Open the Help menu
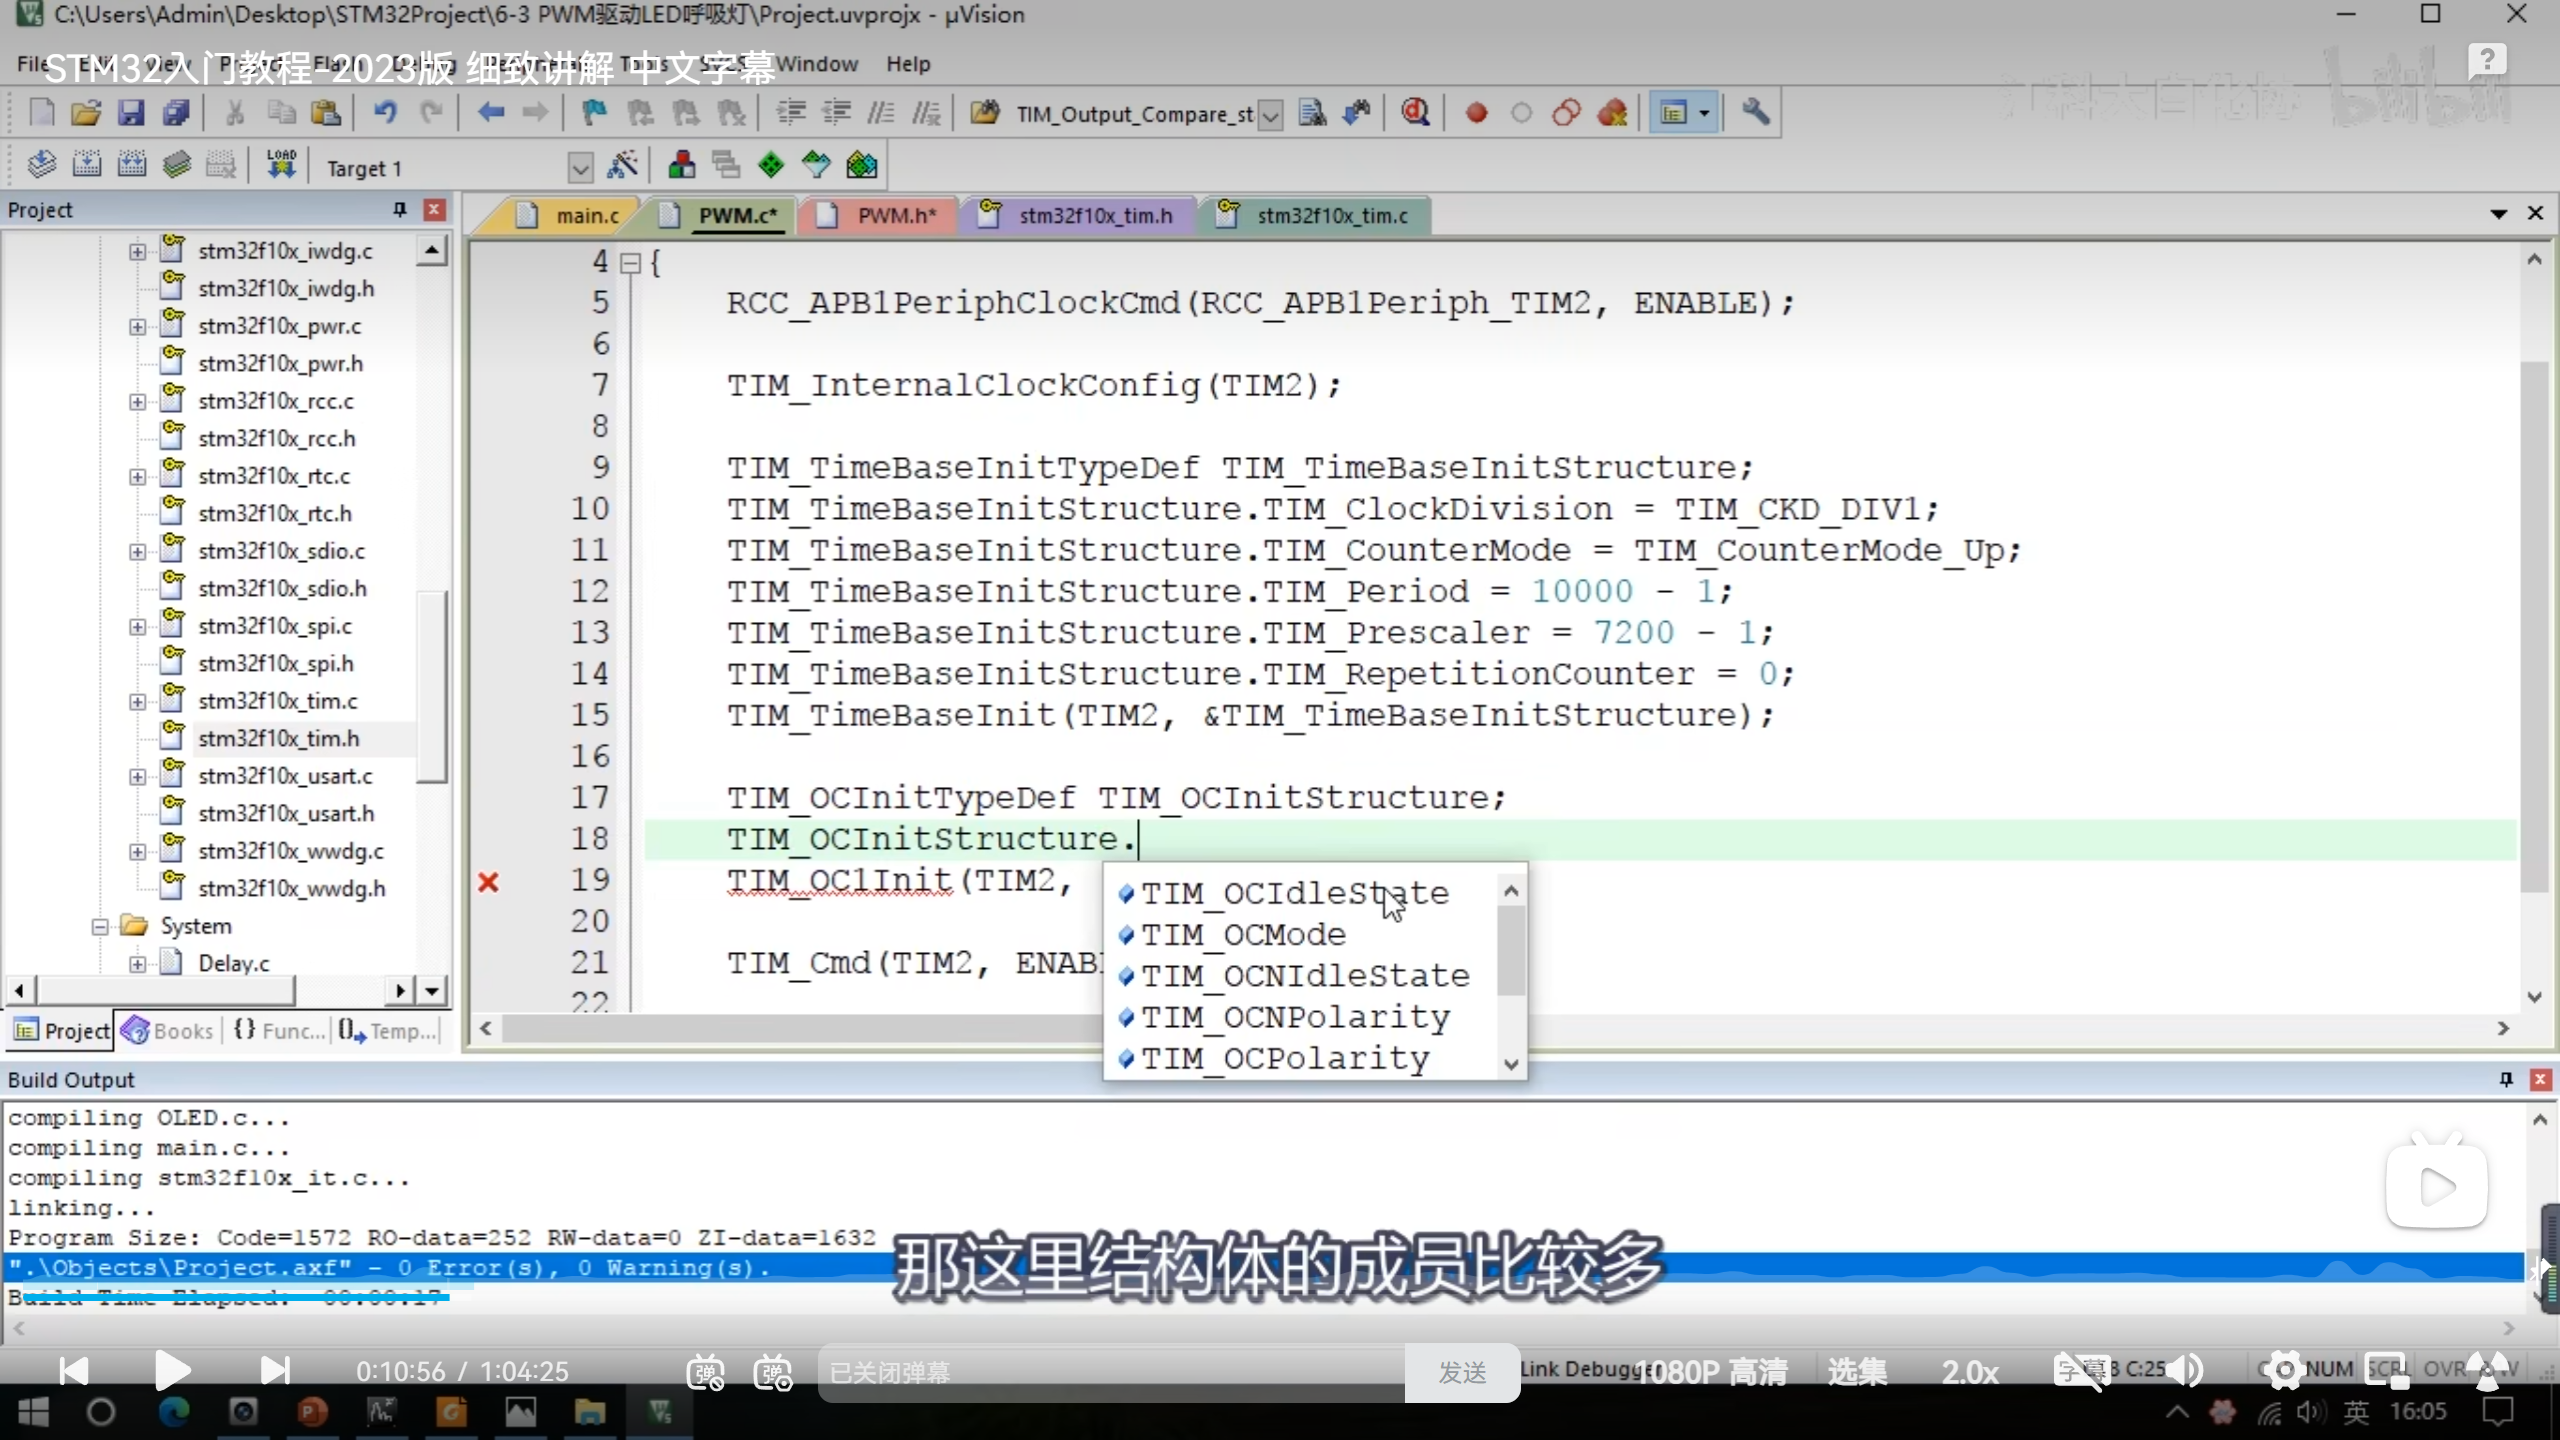This screenshot has width=2560, height=1440. [907, 64]
